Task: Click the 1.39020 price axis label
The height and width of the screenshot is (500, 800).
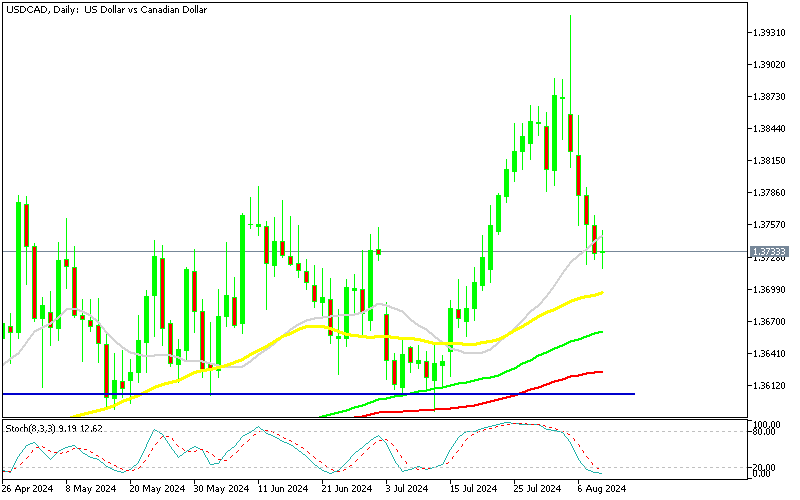Action: point(769,65)
